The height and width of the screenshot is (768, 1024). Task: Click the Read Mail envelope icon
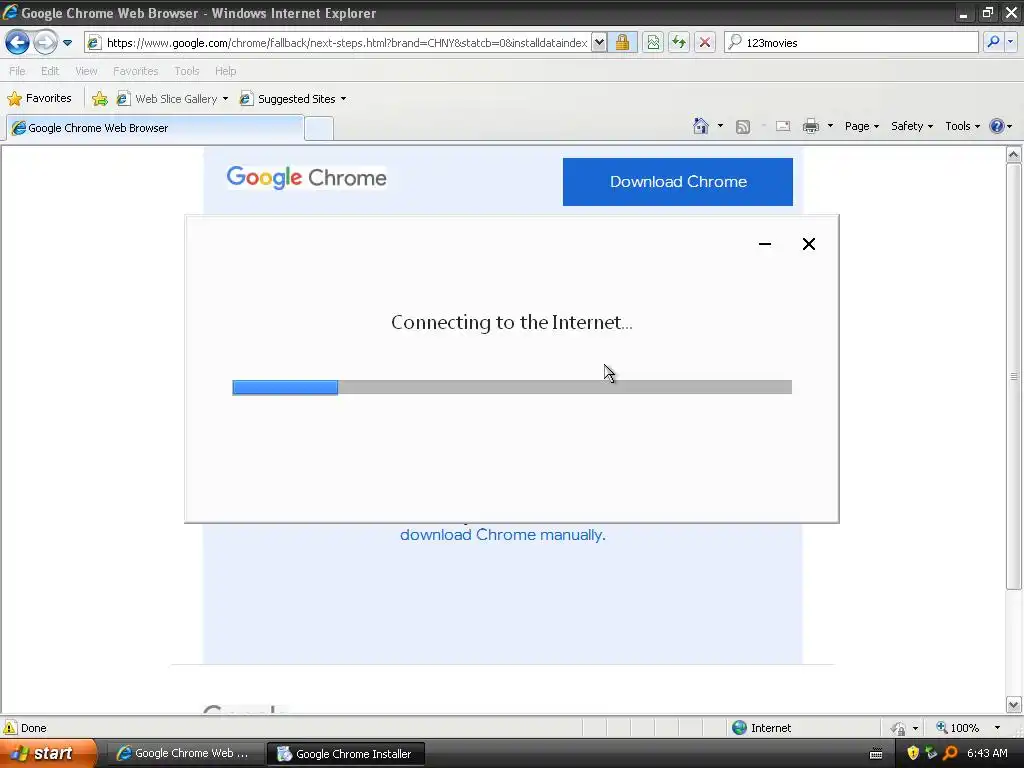[783, 126]
